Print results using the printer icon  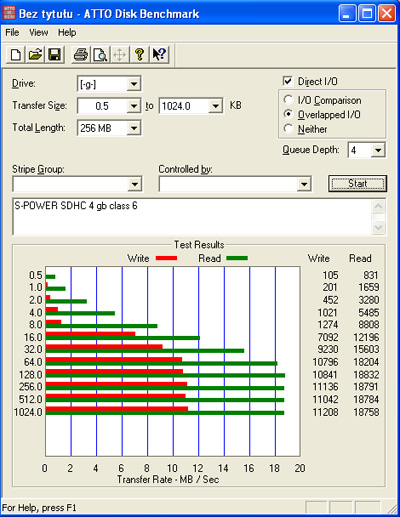pyautogui.click(x=80, y=55)
